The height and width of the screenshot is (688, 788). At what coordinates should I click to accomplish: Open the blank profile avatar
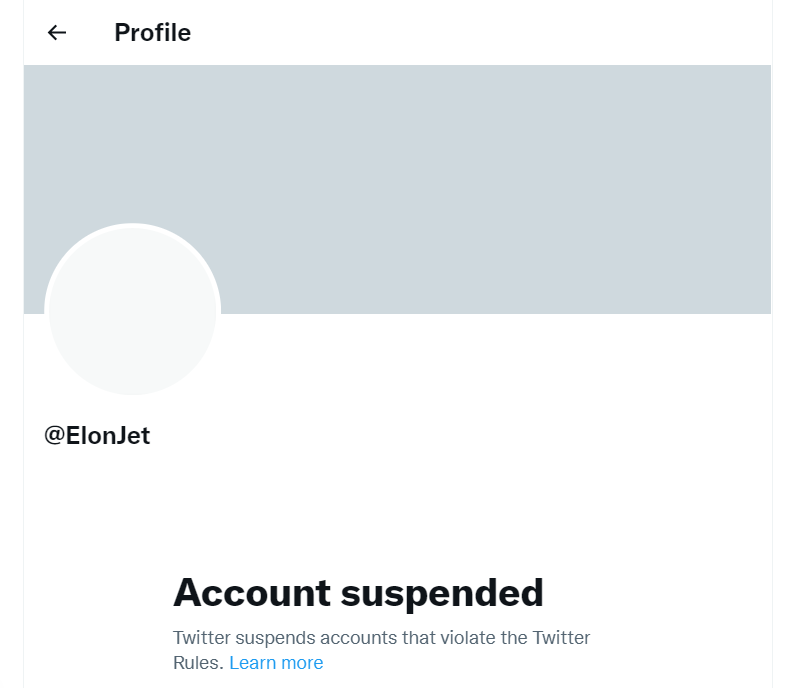(x=132, y=310)
